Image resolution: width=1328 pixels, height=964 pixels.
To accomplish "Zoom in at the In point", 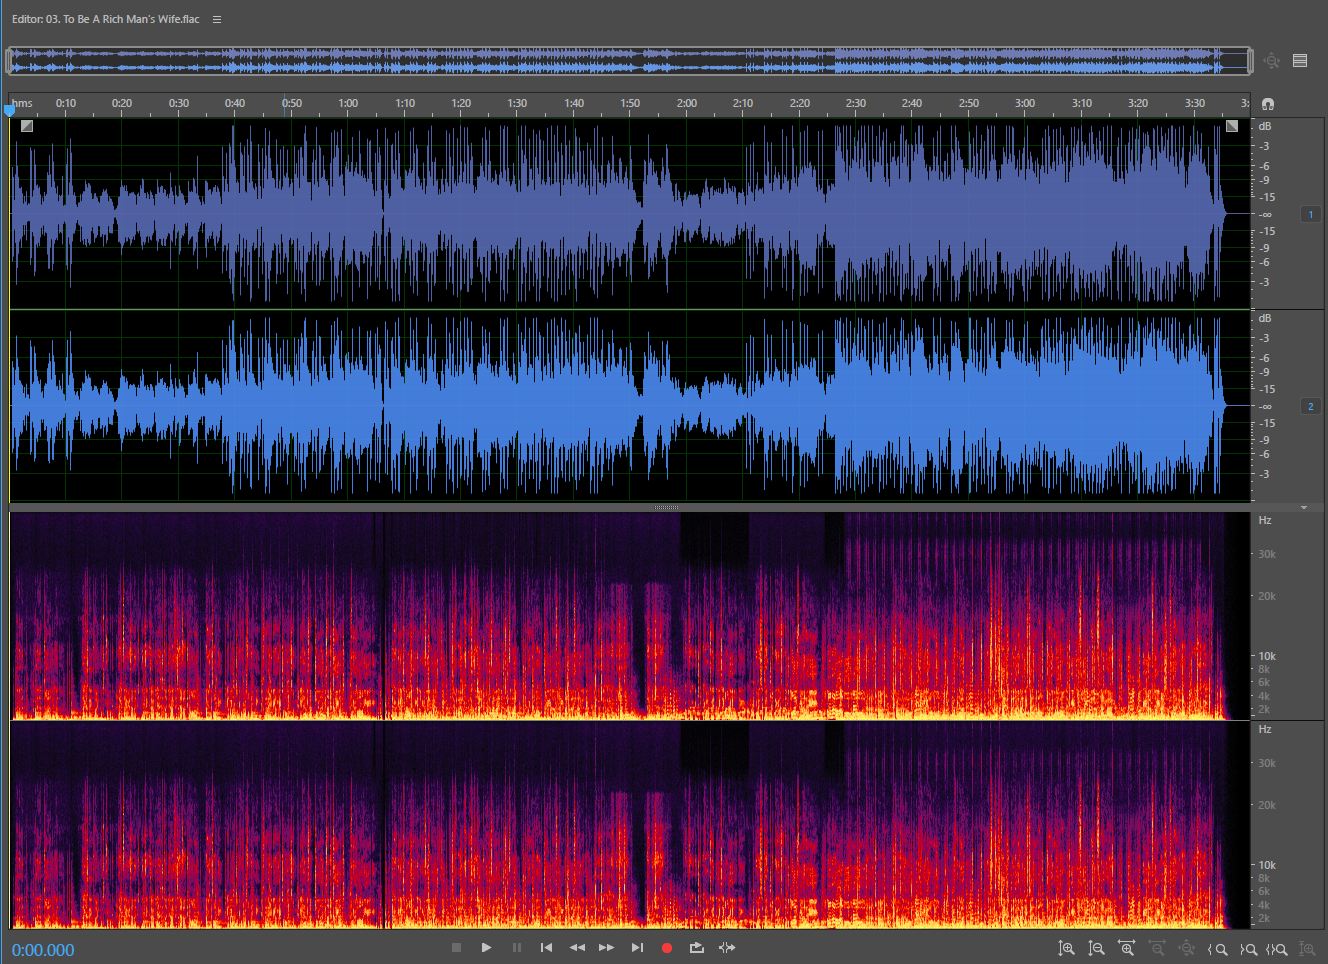I will pos(1217,949).
